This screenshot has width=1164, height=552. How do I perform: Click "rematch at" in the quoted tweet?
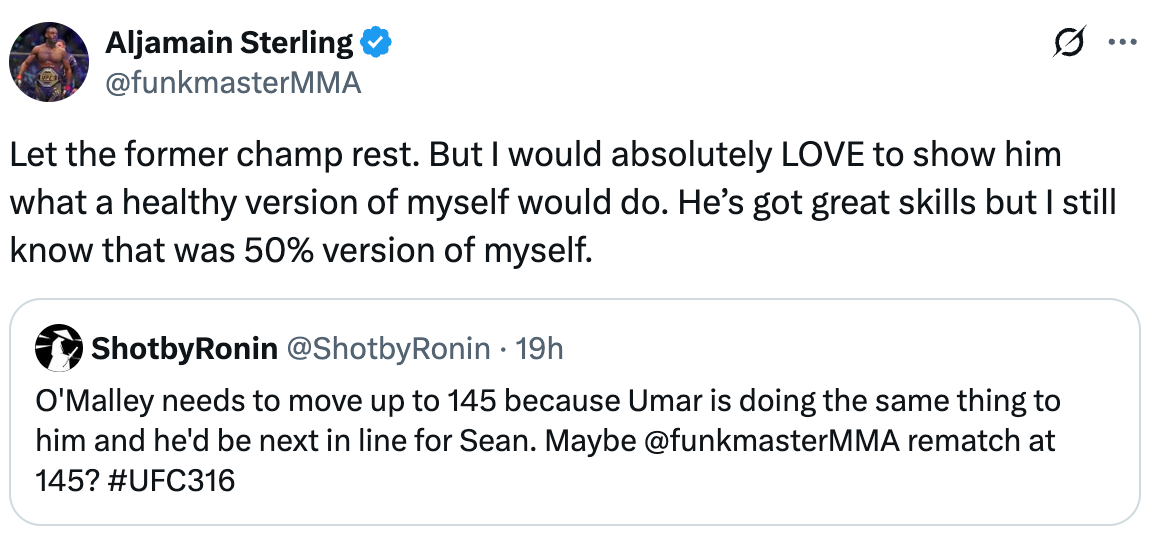981,441
